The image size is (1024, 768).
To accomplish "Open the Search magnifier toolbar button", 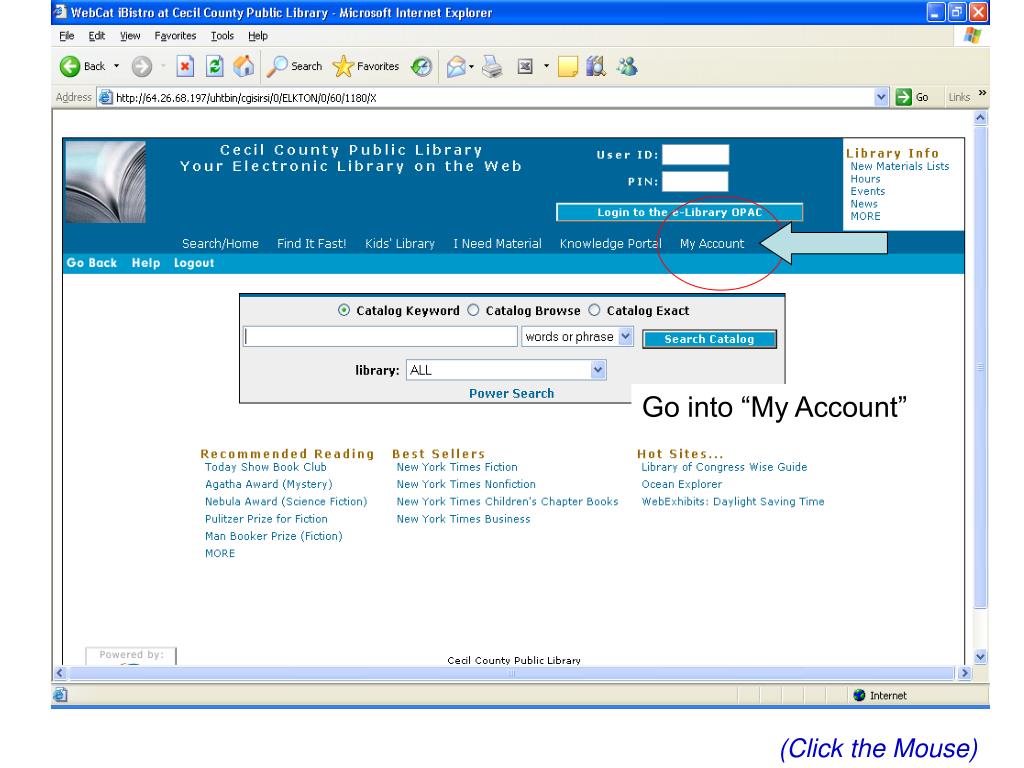I will pyautogui.click(x=295, y=66).
